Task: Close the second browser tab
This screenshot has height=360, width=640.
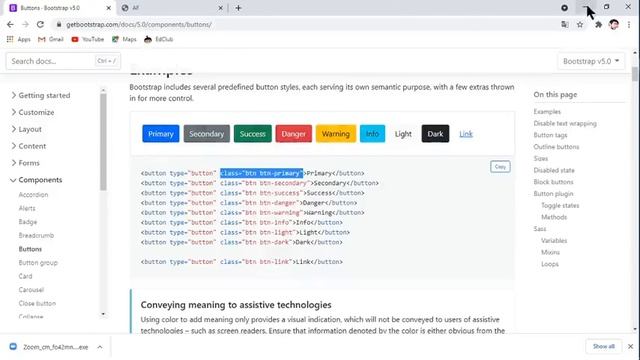Action: (x=220, y=8)
